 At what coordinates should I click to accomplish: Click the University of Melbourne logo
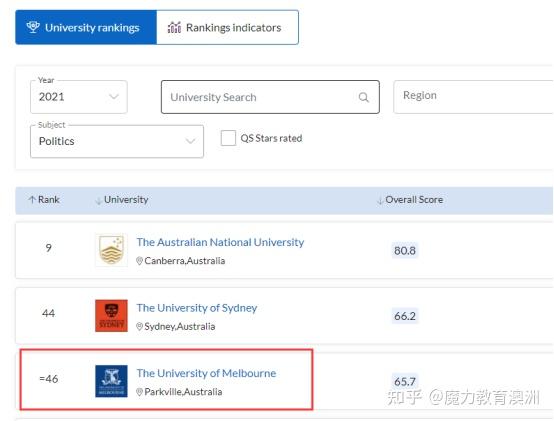[111, 381]
